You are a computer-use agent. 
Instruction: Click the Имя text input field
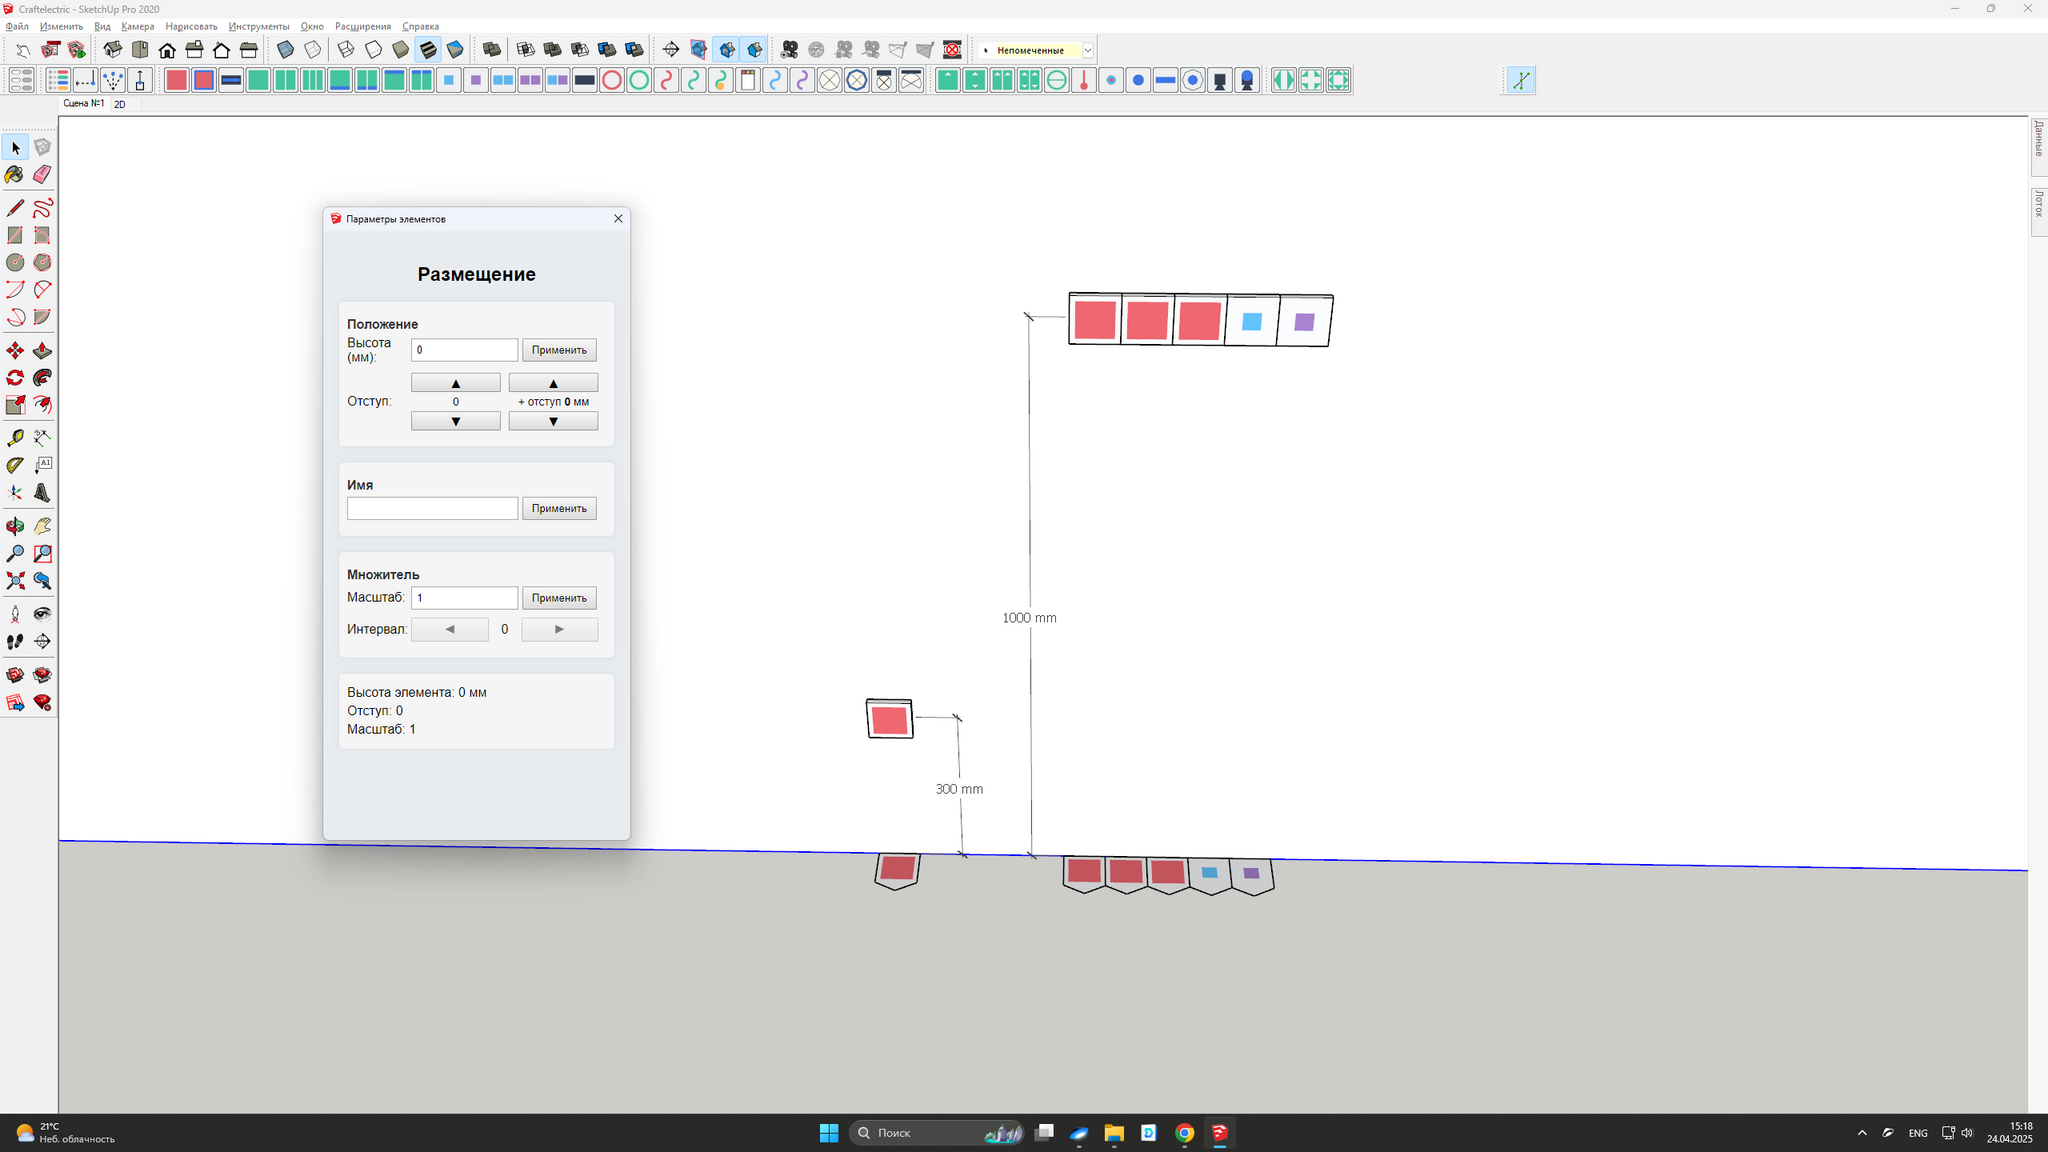[x=432, y=508]
